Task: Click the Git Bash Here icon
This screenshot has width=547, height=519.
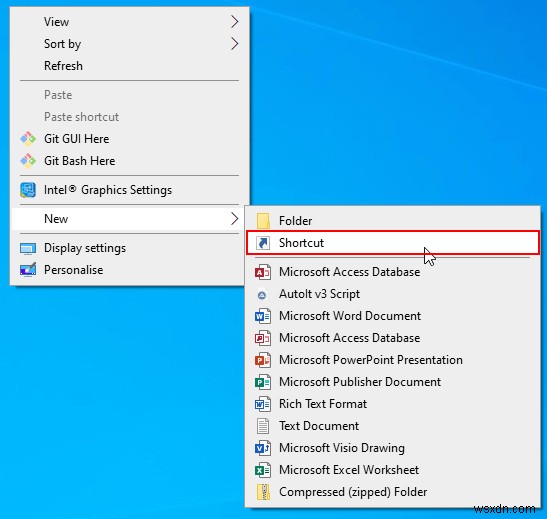Action: pos(28,161)
